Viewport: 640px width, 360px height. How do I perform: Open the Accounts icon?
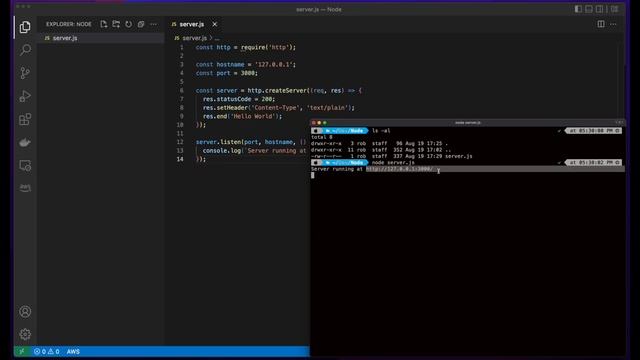(x=25, y=312)
